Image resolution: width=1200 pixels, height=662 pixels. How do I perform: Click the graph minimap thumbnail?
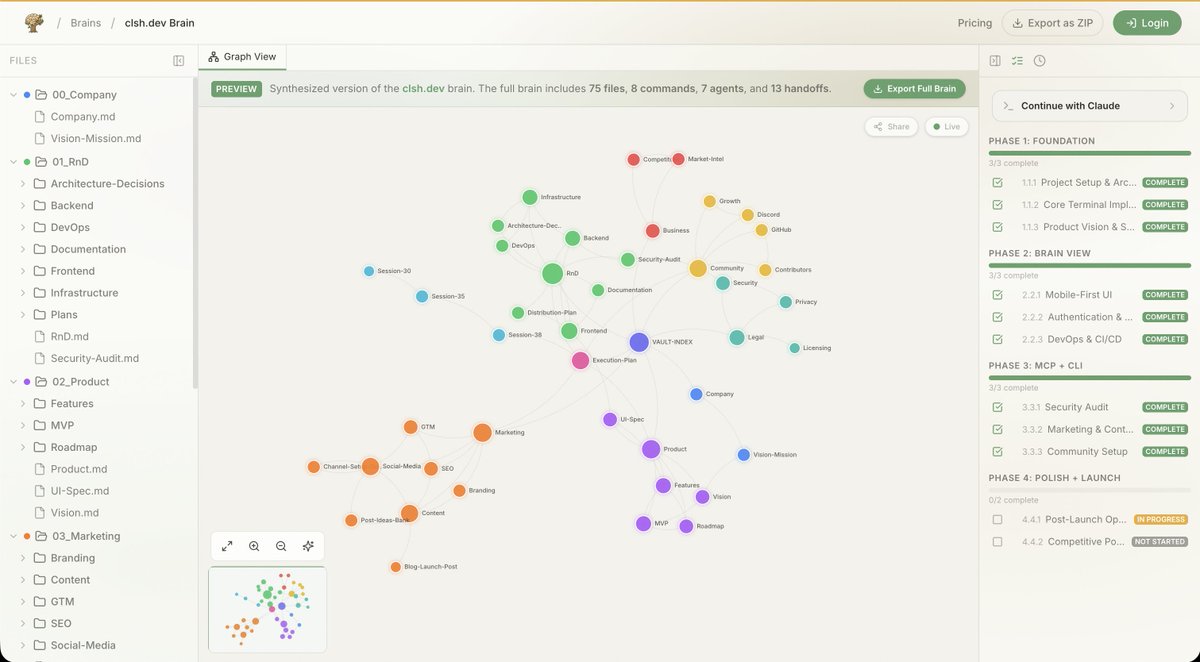click(x=267, y=609)
